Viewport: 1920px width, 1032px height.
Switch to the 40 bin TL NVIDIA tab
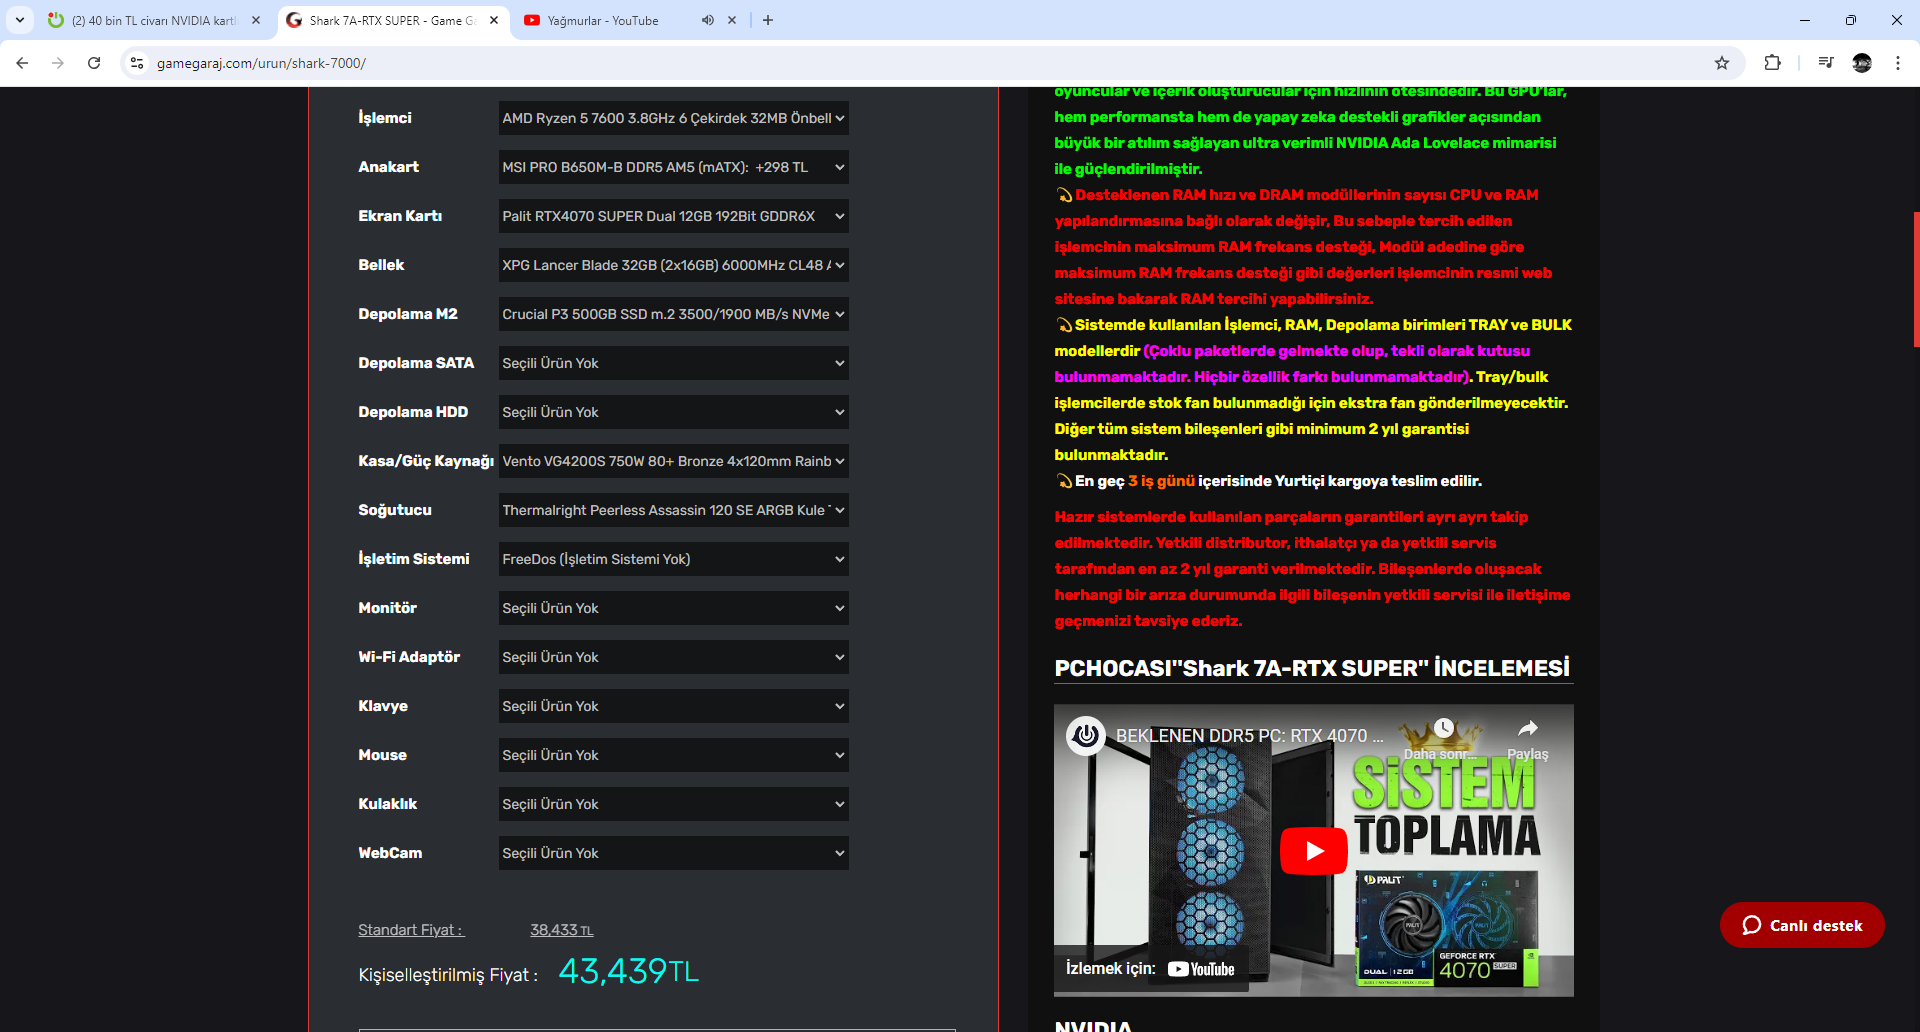(154, 20)
